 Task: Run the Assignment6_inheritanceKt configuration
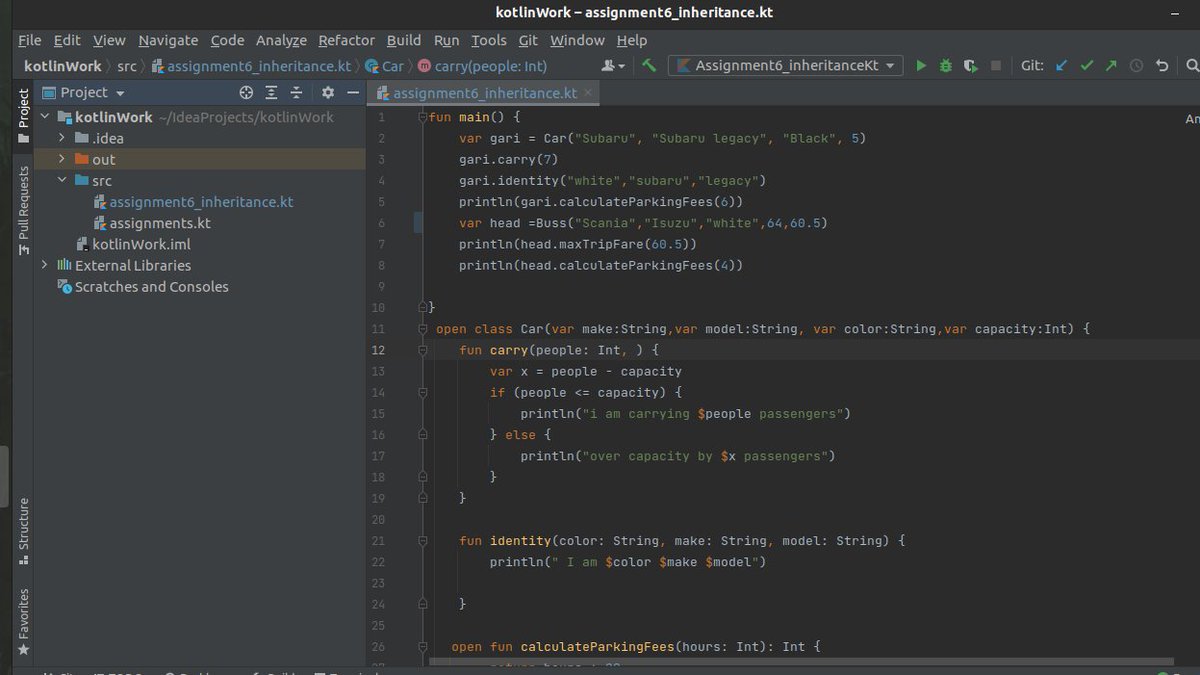[921, 64]
